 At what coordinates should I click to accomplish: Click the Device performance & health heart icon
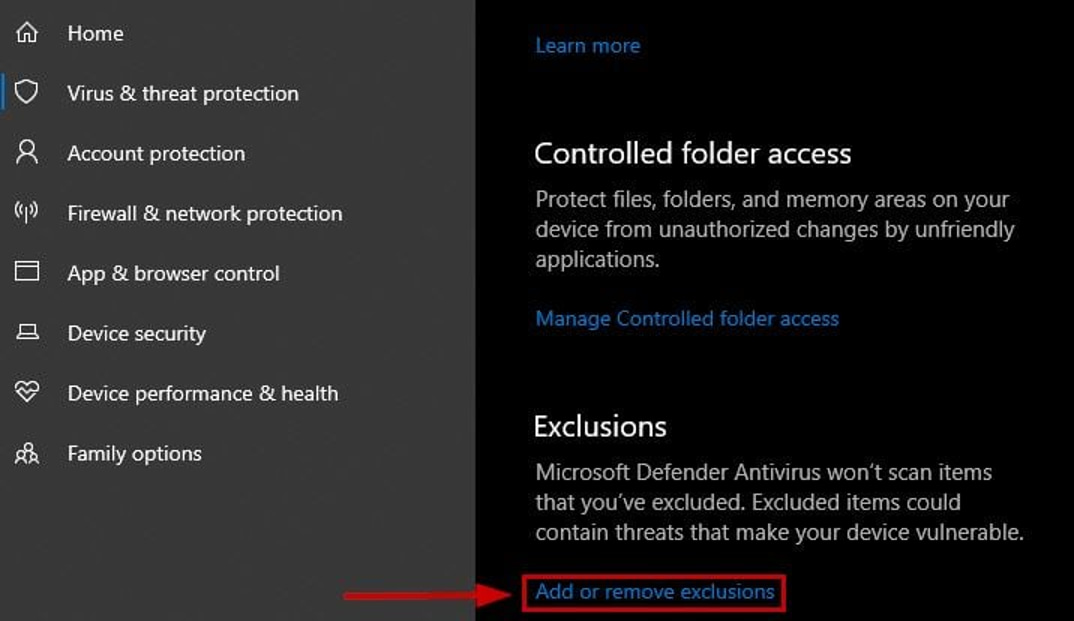click(x=27, y=393)
